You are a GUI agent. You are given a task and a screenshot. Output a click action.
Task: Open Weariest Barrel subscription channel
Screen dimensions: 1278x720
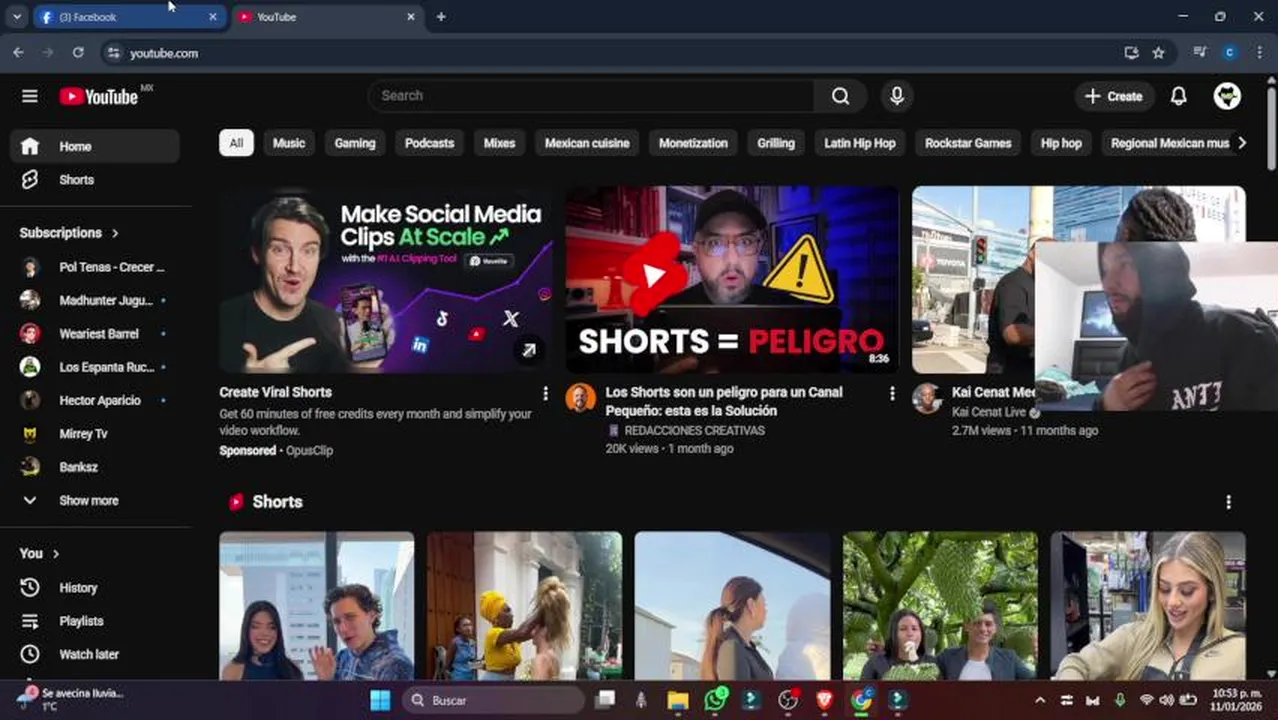tap(95, 334)
